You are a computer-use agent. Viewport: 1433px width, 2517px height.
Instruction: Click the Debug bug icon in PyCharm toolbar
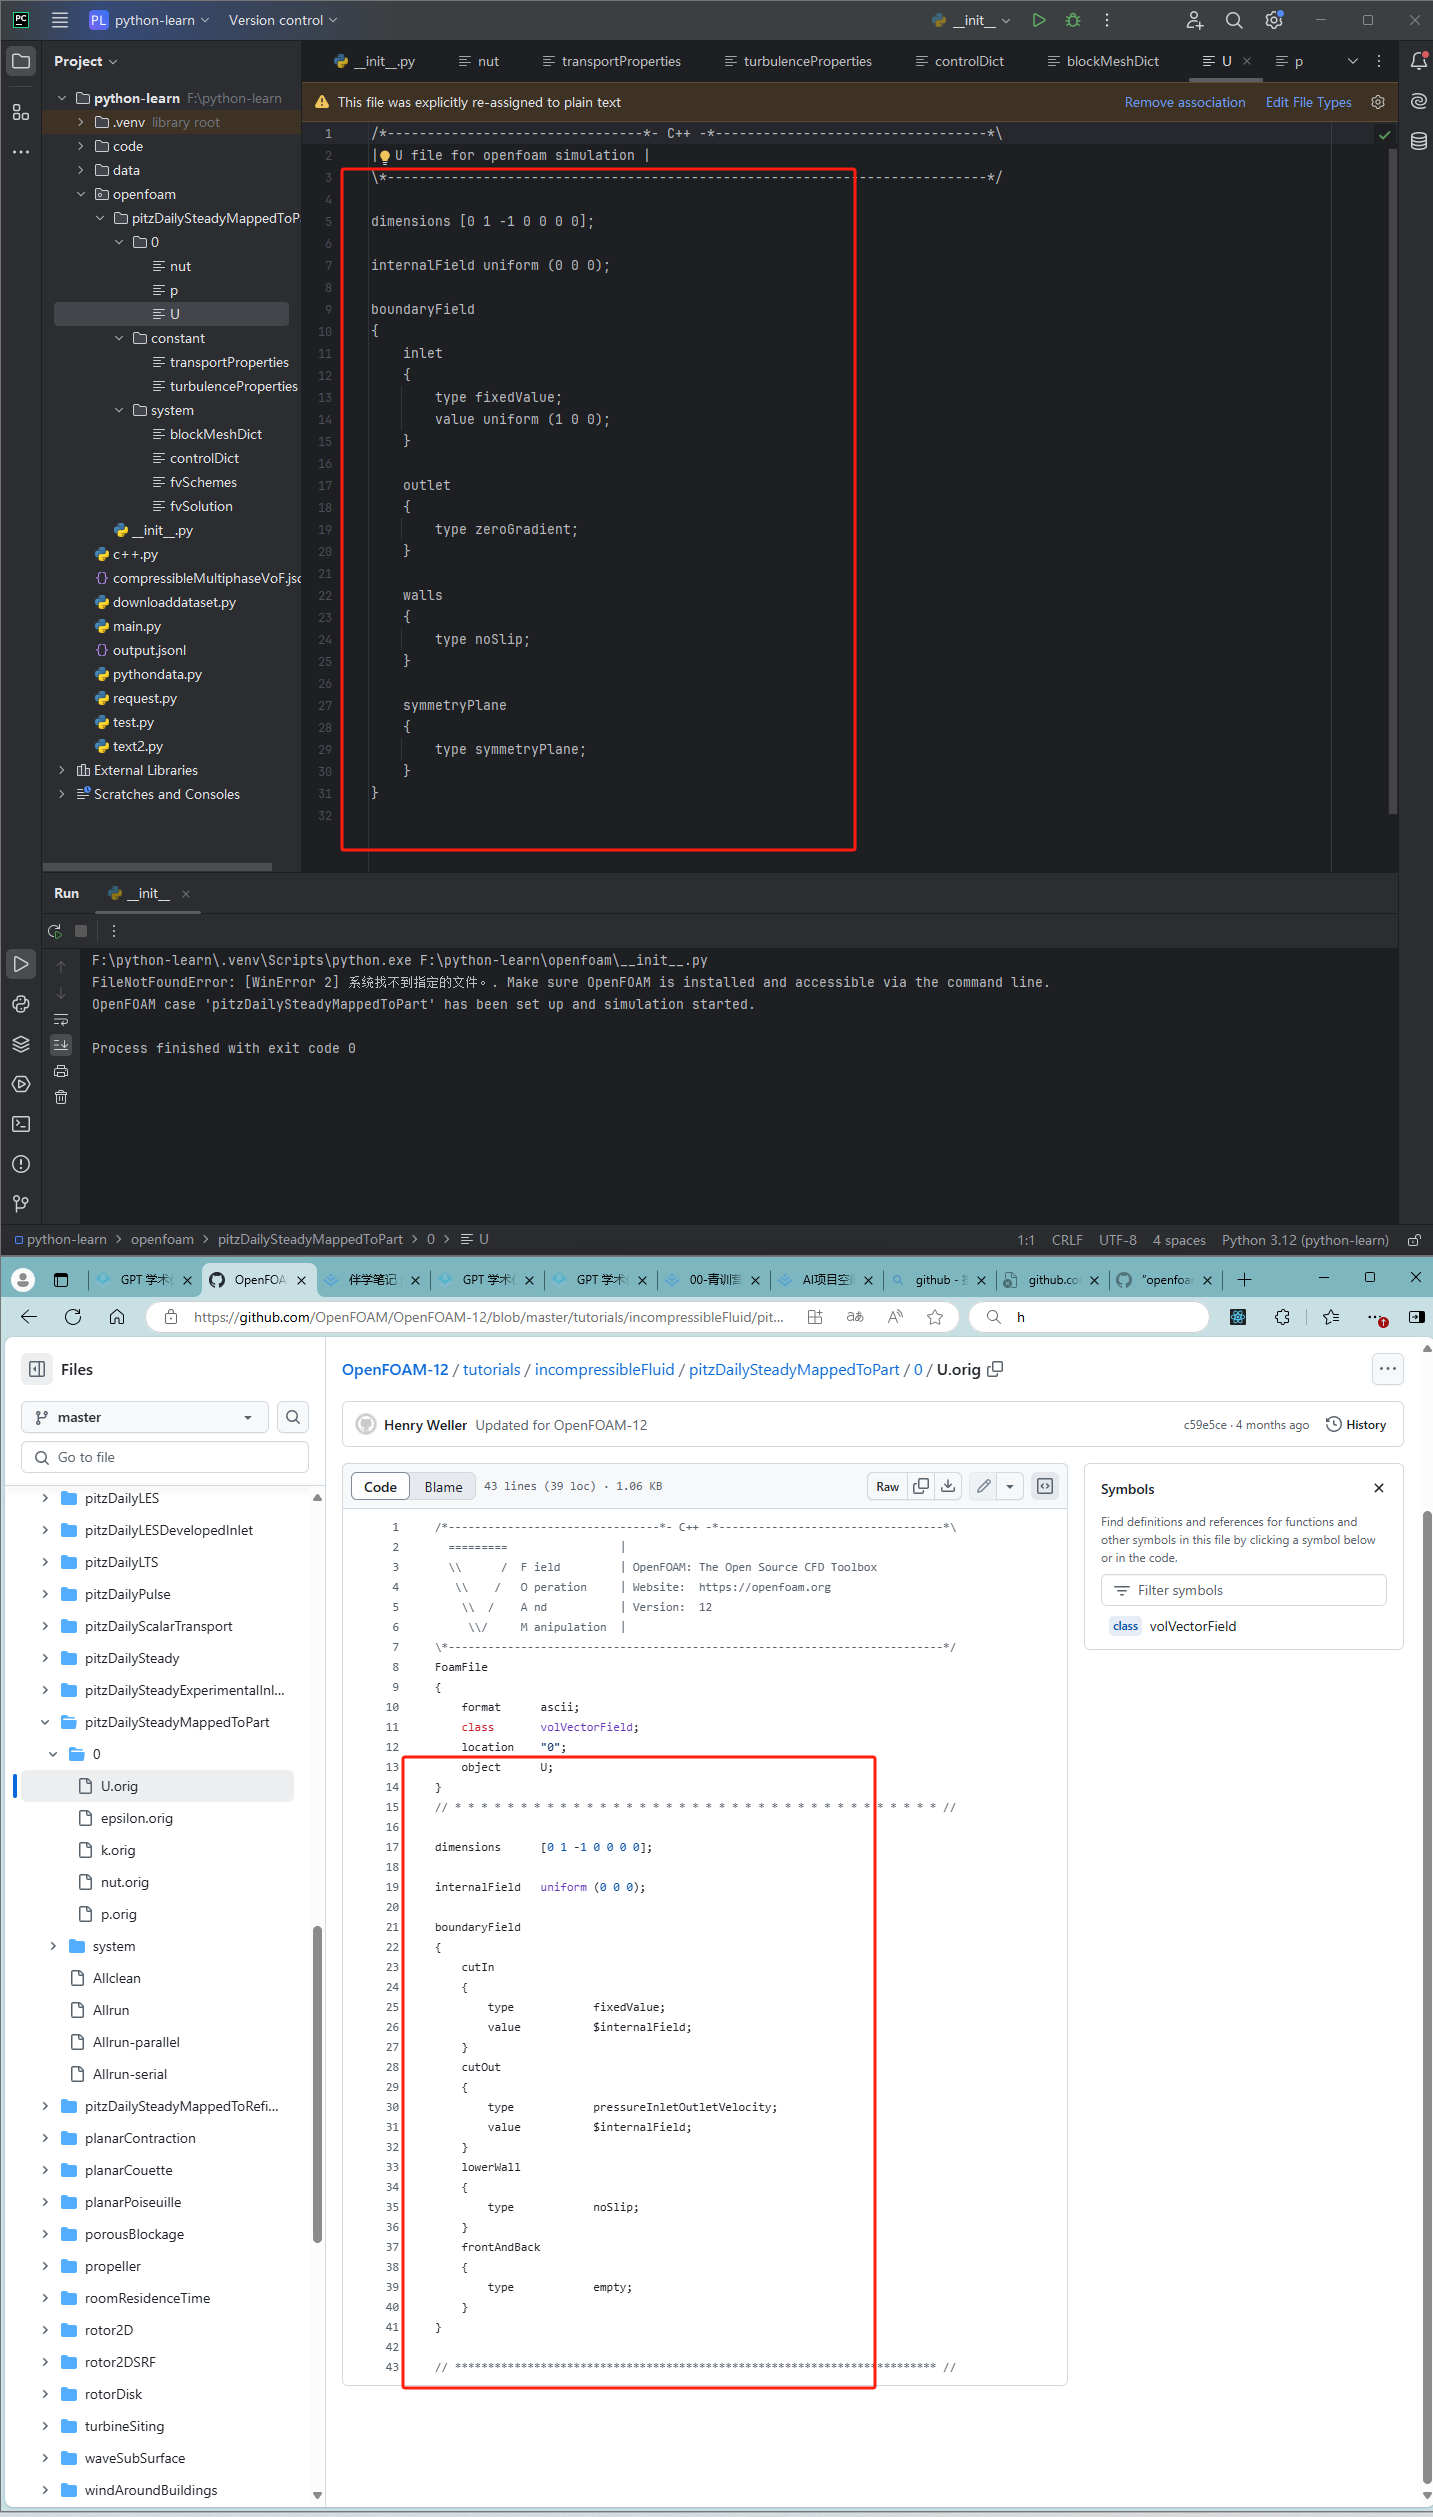(x=1073, y=20)
